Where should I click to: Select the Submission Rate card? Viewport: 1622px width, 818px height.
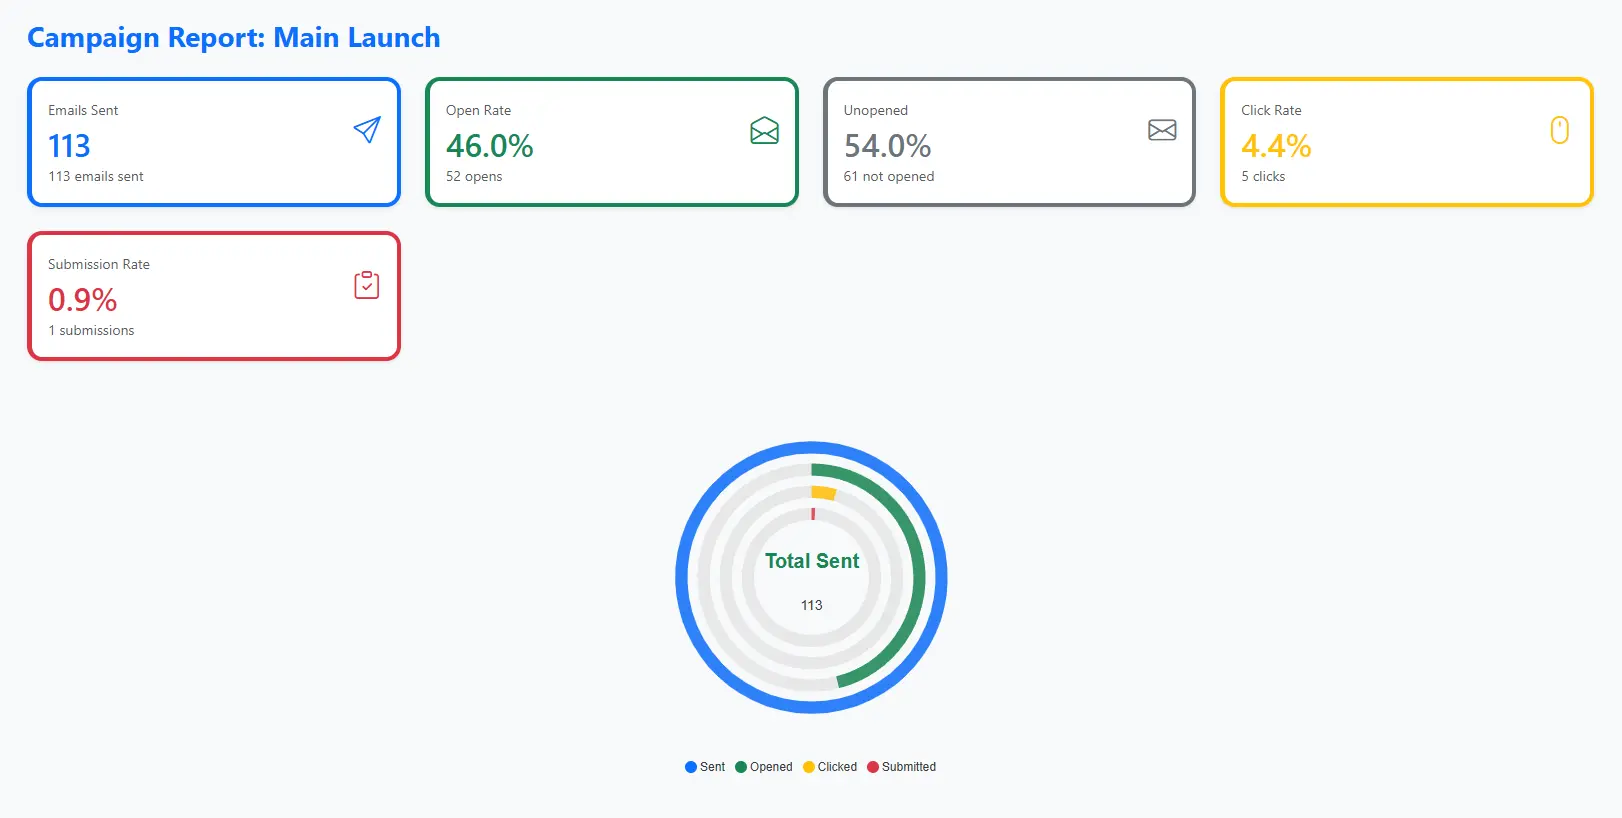(214, 296)
